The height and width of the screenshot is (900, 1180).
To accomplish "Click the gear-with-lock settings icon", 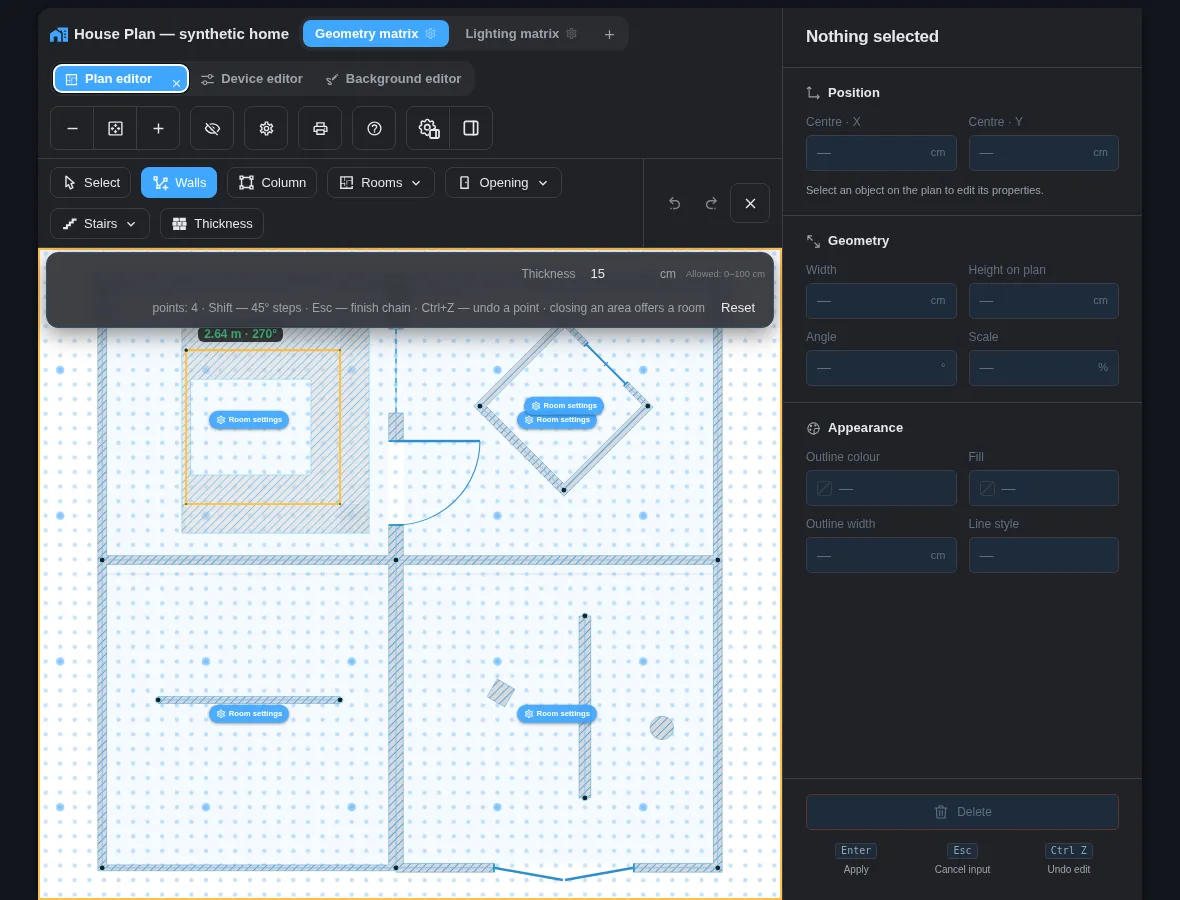I will [x=428, y=129].
